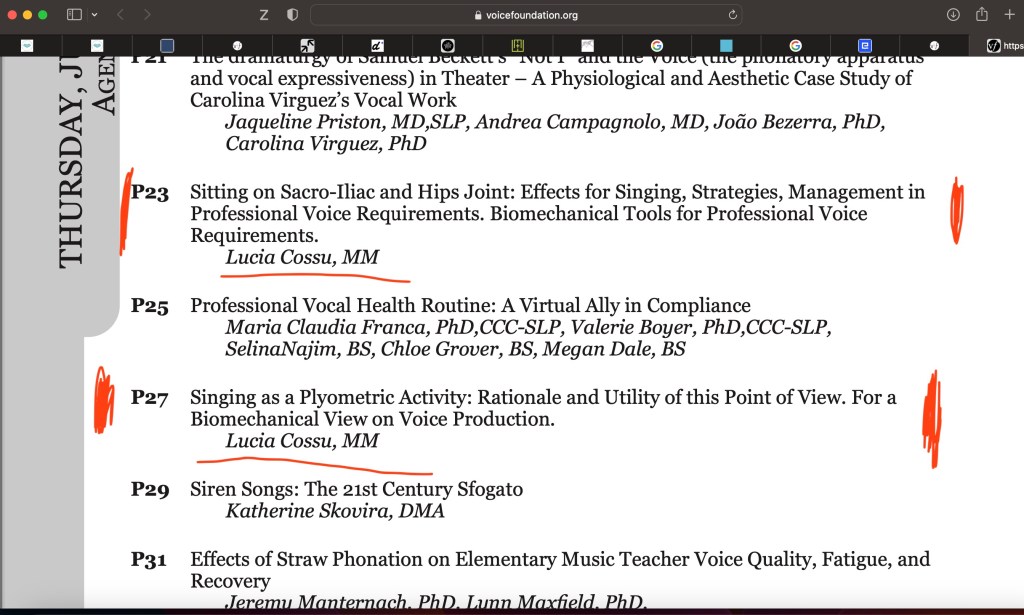This screenshot has height=615, width=1024.
Task: Switch to the navy blue square tab
Action: pos(167,46)
